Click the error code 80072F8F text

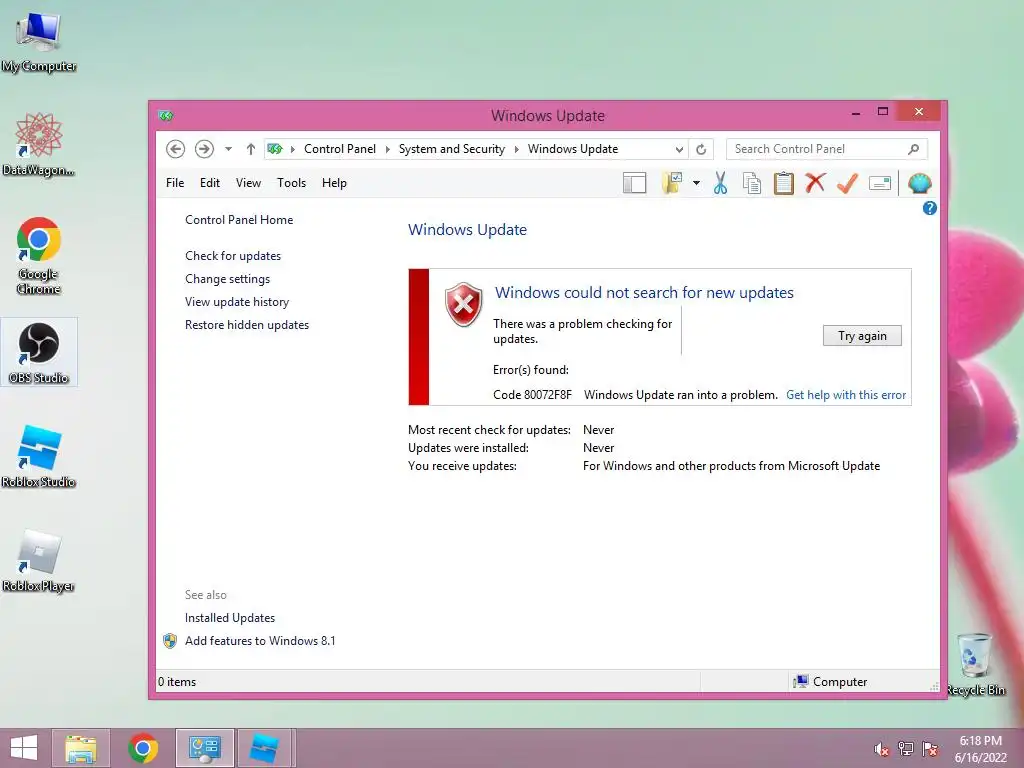(x=532, y=395)
